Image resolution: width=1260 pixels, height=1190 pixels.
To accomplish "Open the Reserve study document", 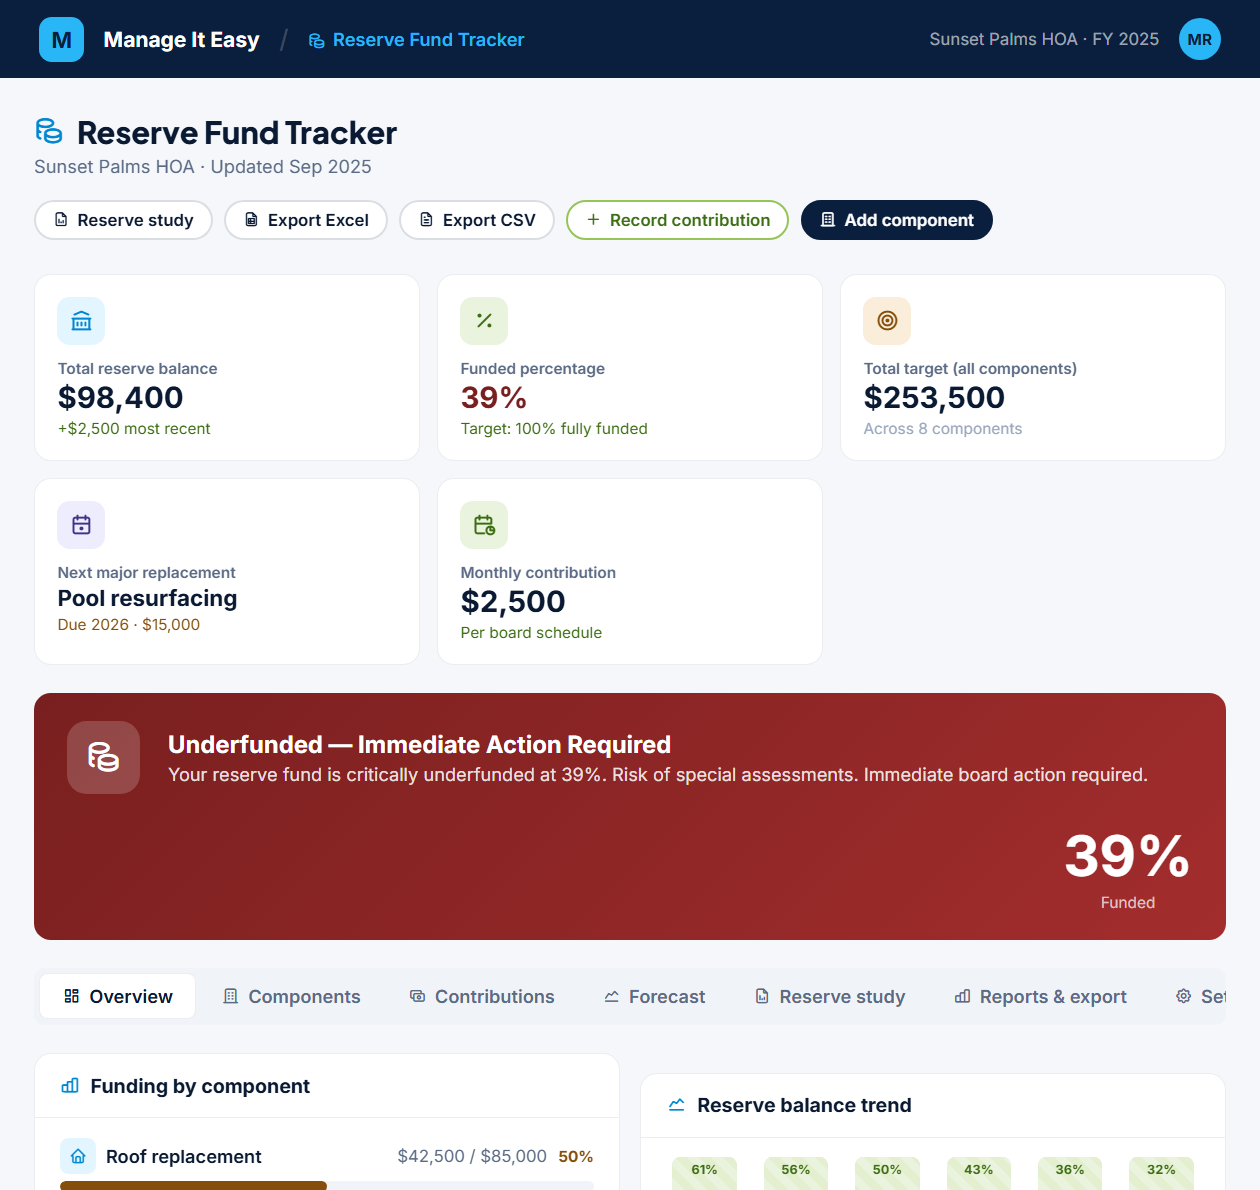I will coord(123,220).
